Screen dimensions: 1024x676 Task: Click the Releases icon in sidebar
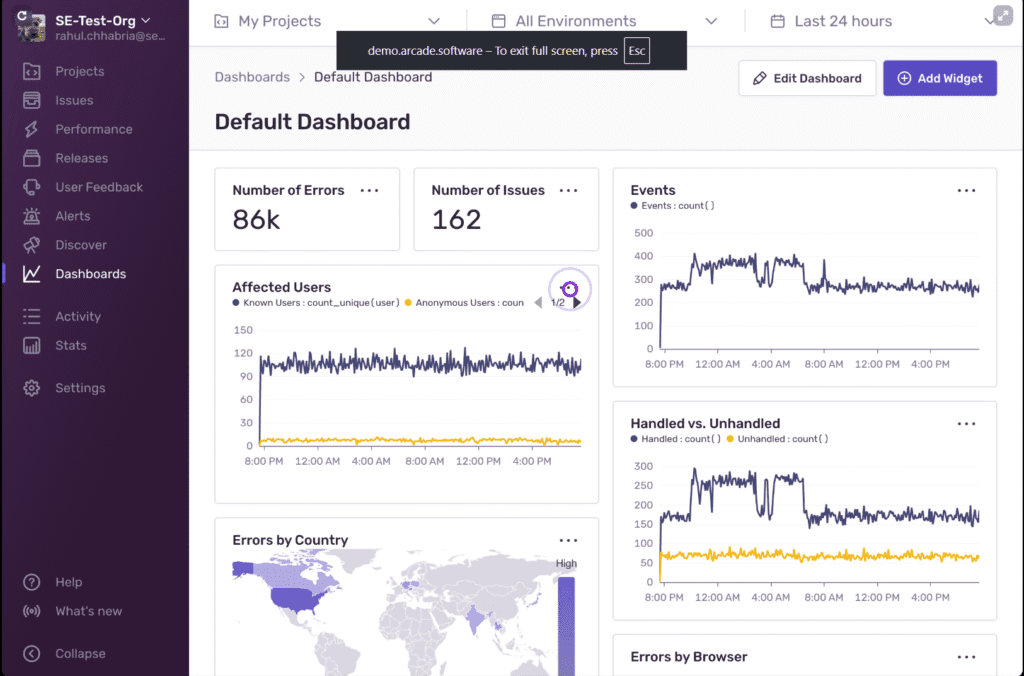tap(32, 158)
